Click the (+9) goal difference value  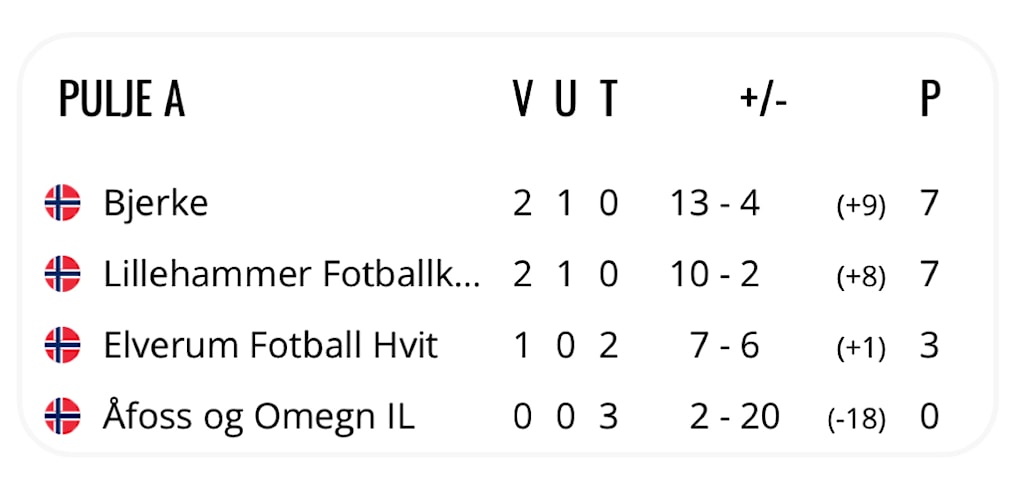pos(861,206)
